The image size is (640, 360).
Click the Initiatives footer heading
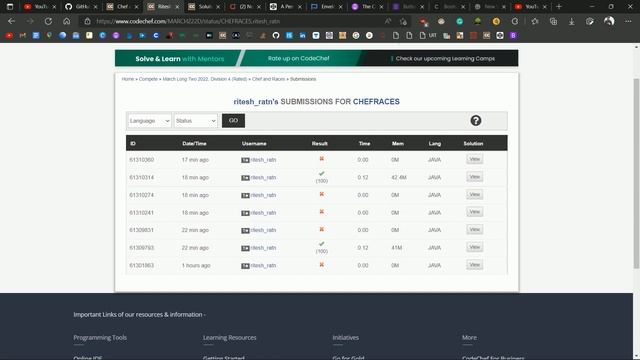345,338
